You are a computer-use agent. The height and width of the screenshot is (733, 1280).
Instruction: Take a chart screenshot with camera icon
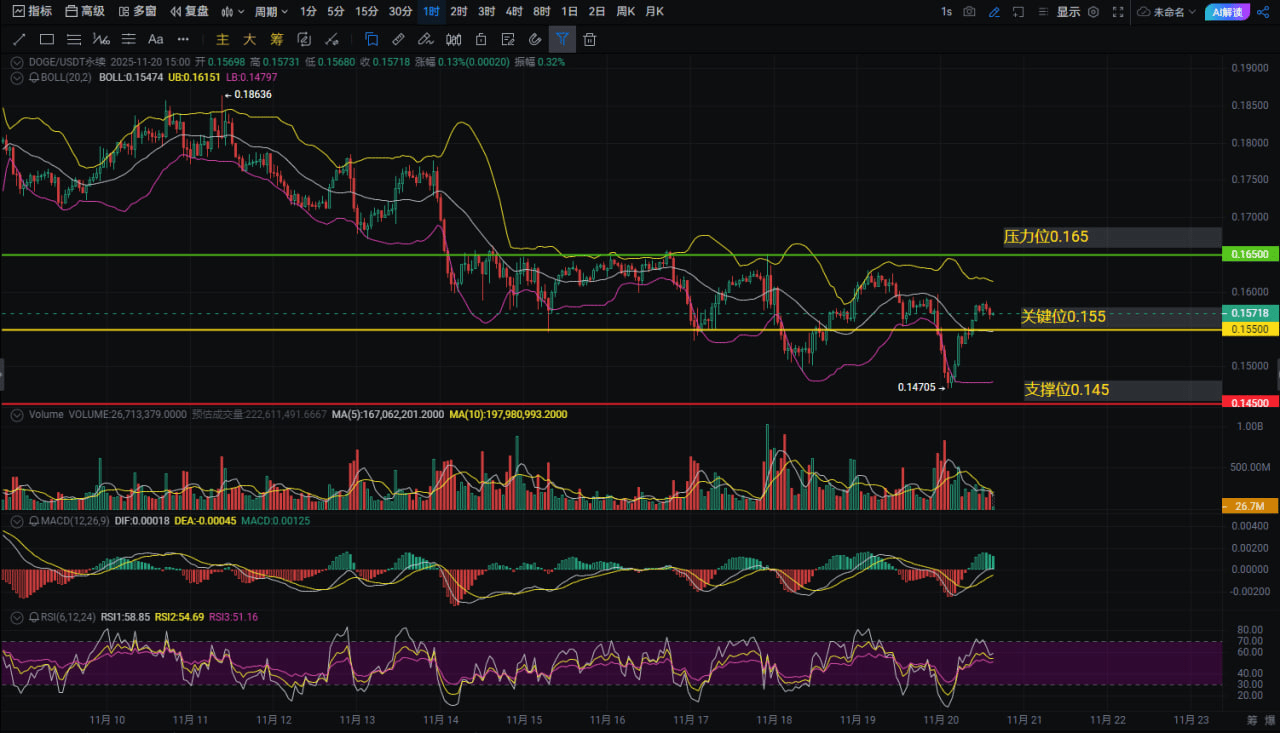(x=969, y=12)
